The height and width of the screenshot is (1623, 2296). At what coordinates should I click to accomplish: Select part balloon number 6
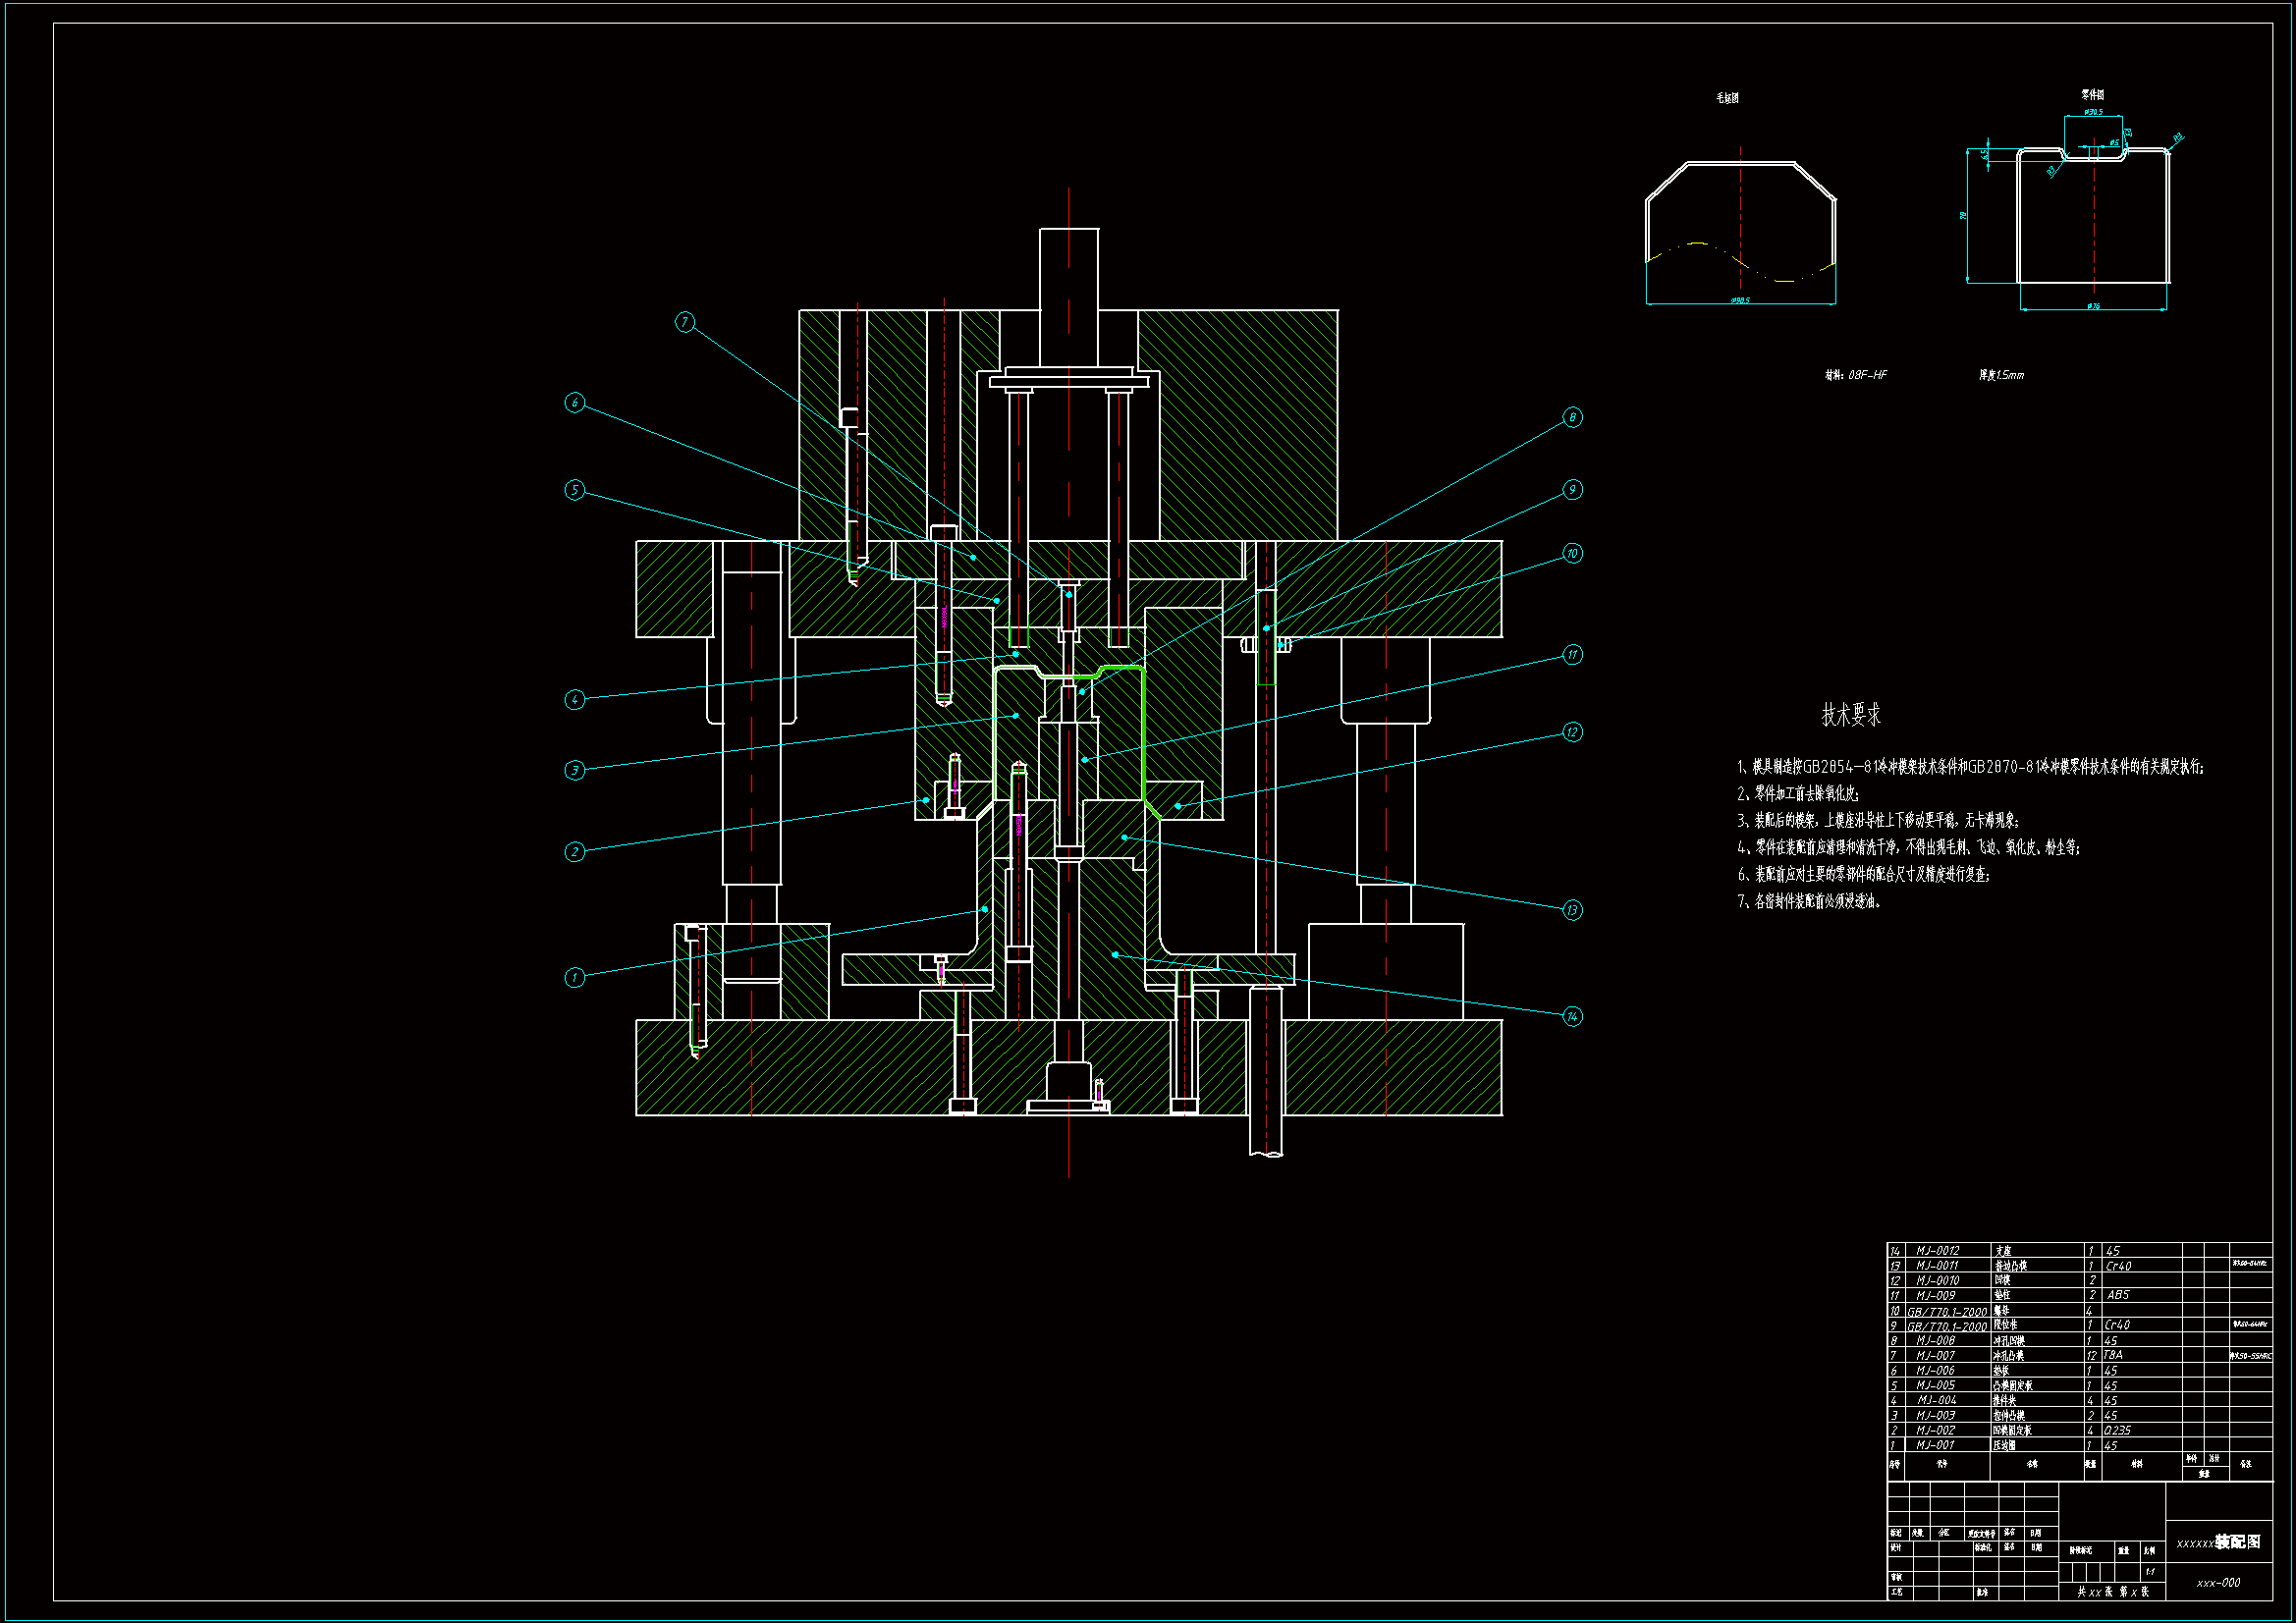point(574,403)
